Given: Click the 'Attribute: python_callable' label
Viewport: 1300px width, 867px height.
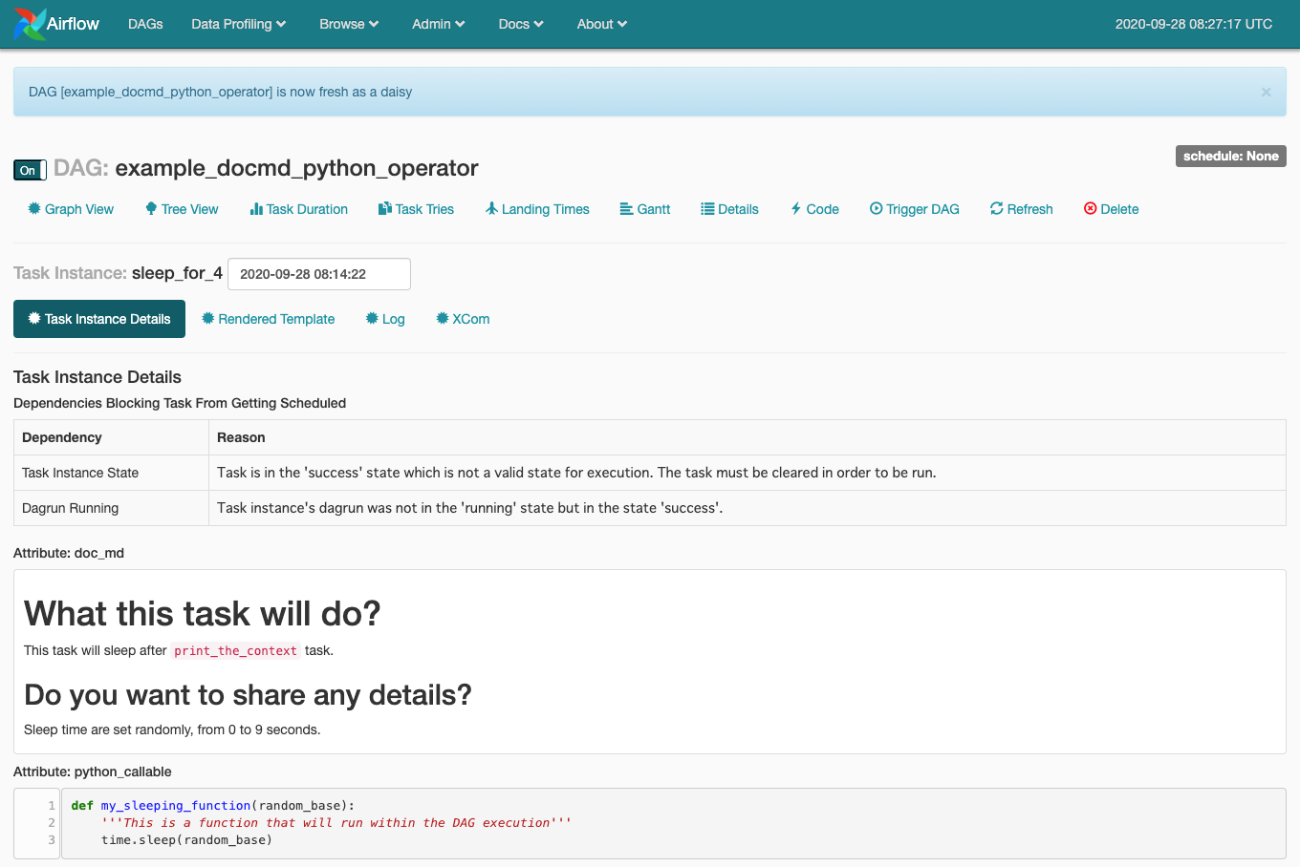Looking at the screenshot, I should point(92,772).
